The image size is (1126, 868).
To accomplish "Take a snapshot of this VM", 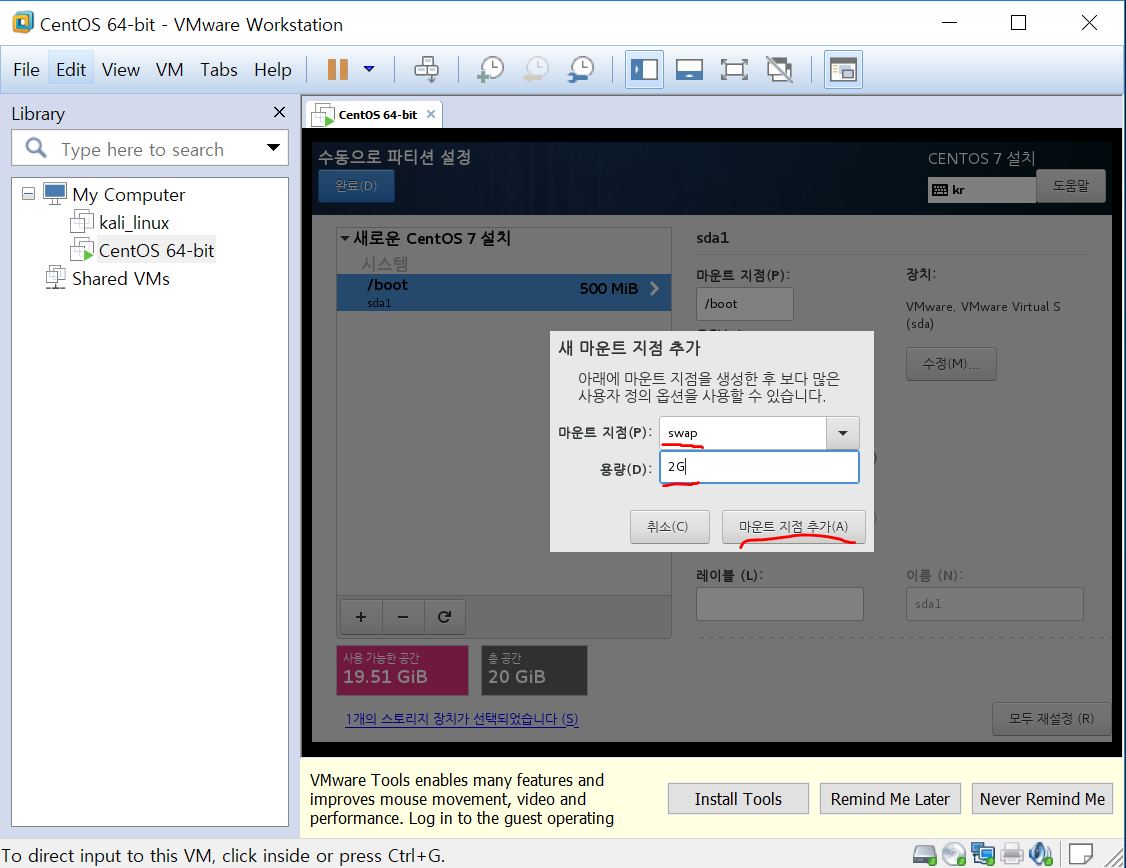I will [490, 70].
